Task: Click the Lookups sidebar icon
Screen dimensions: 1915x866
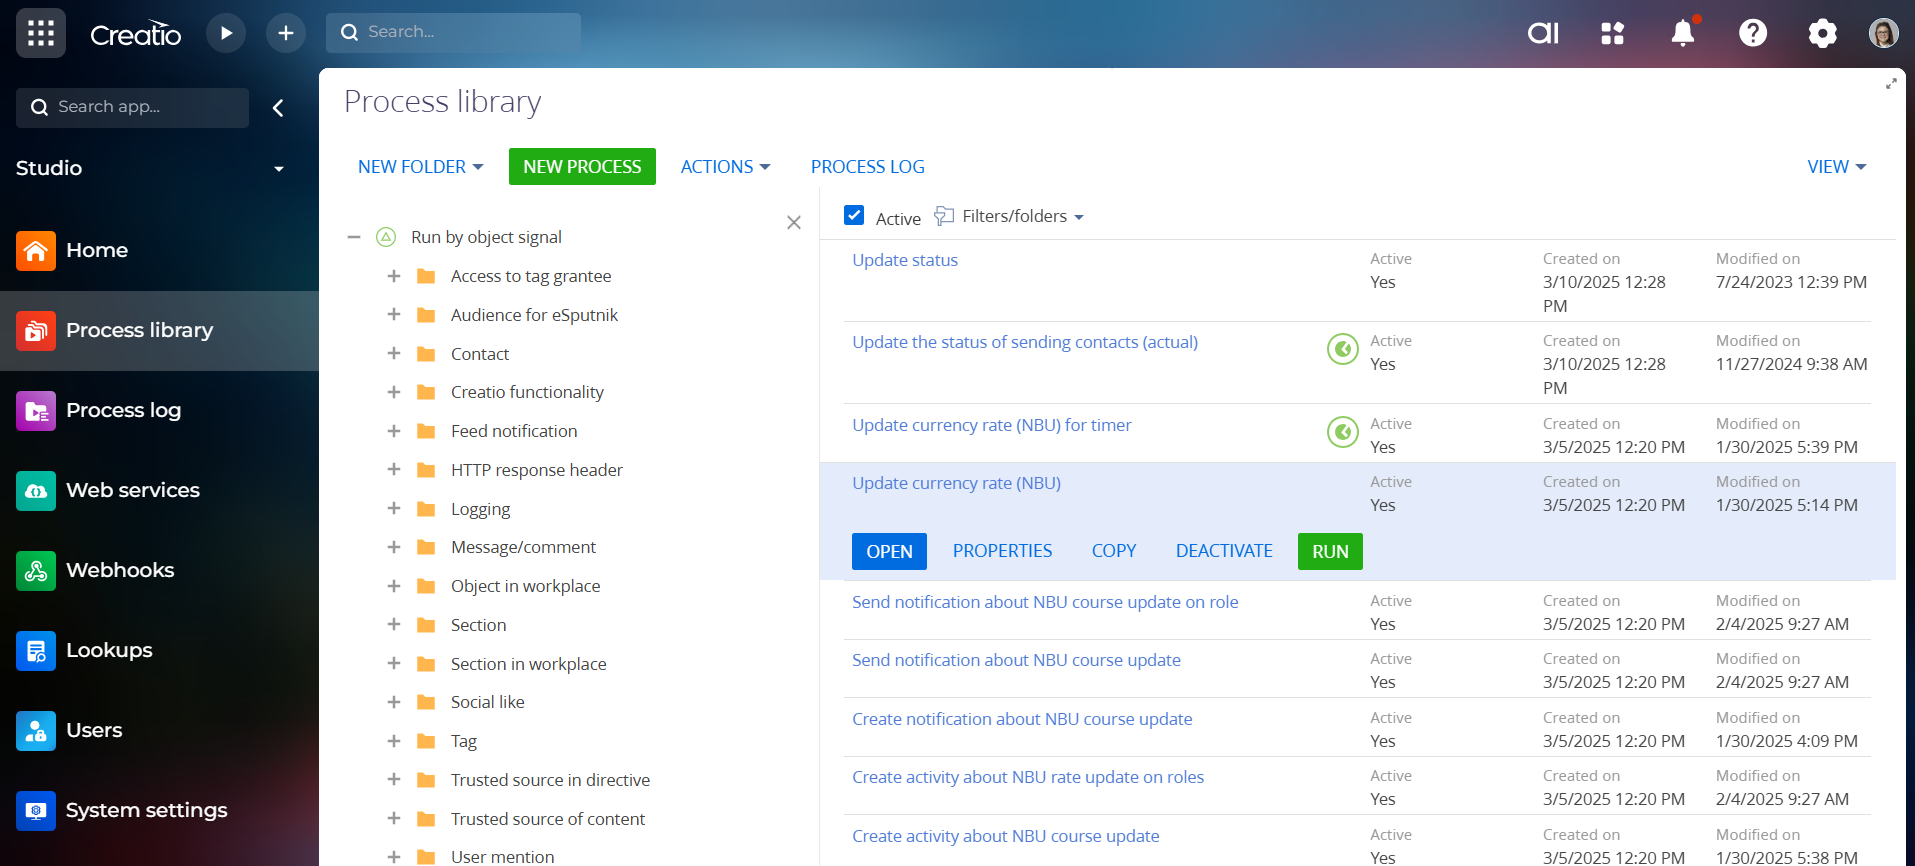Action: 36,650
